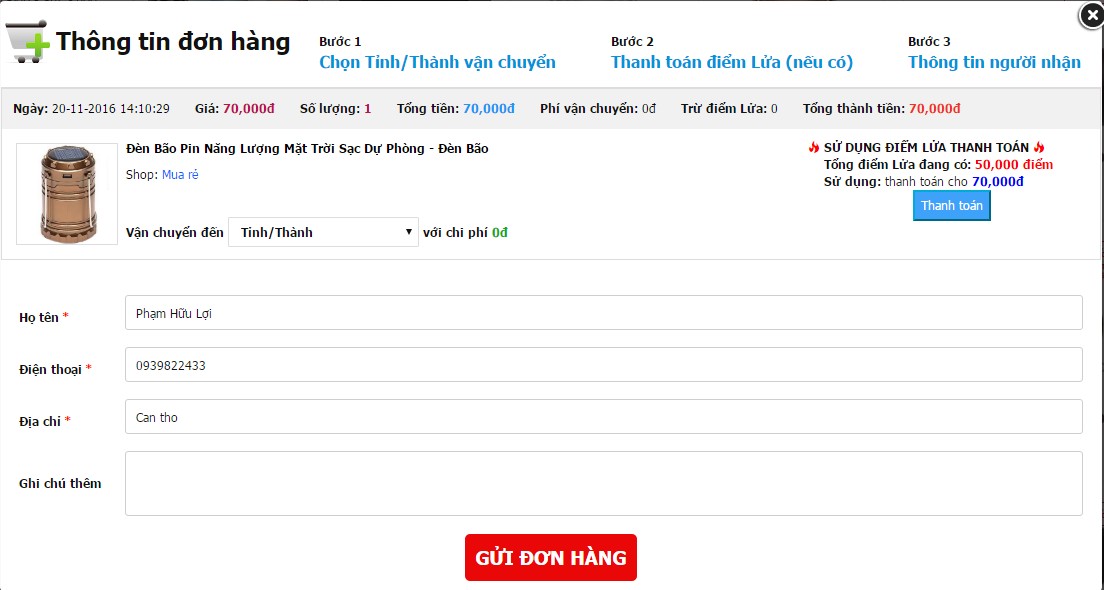Click the Họ tên input field

point(603,313)
